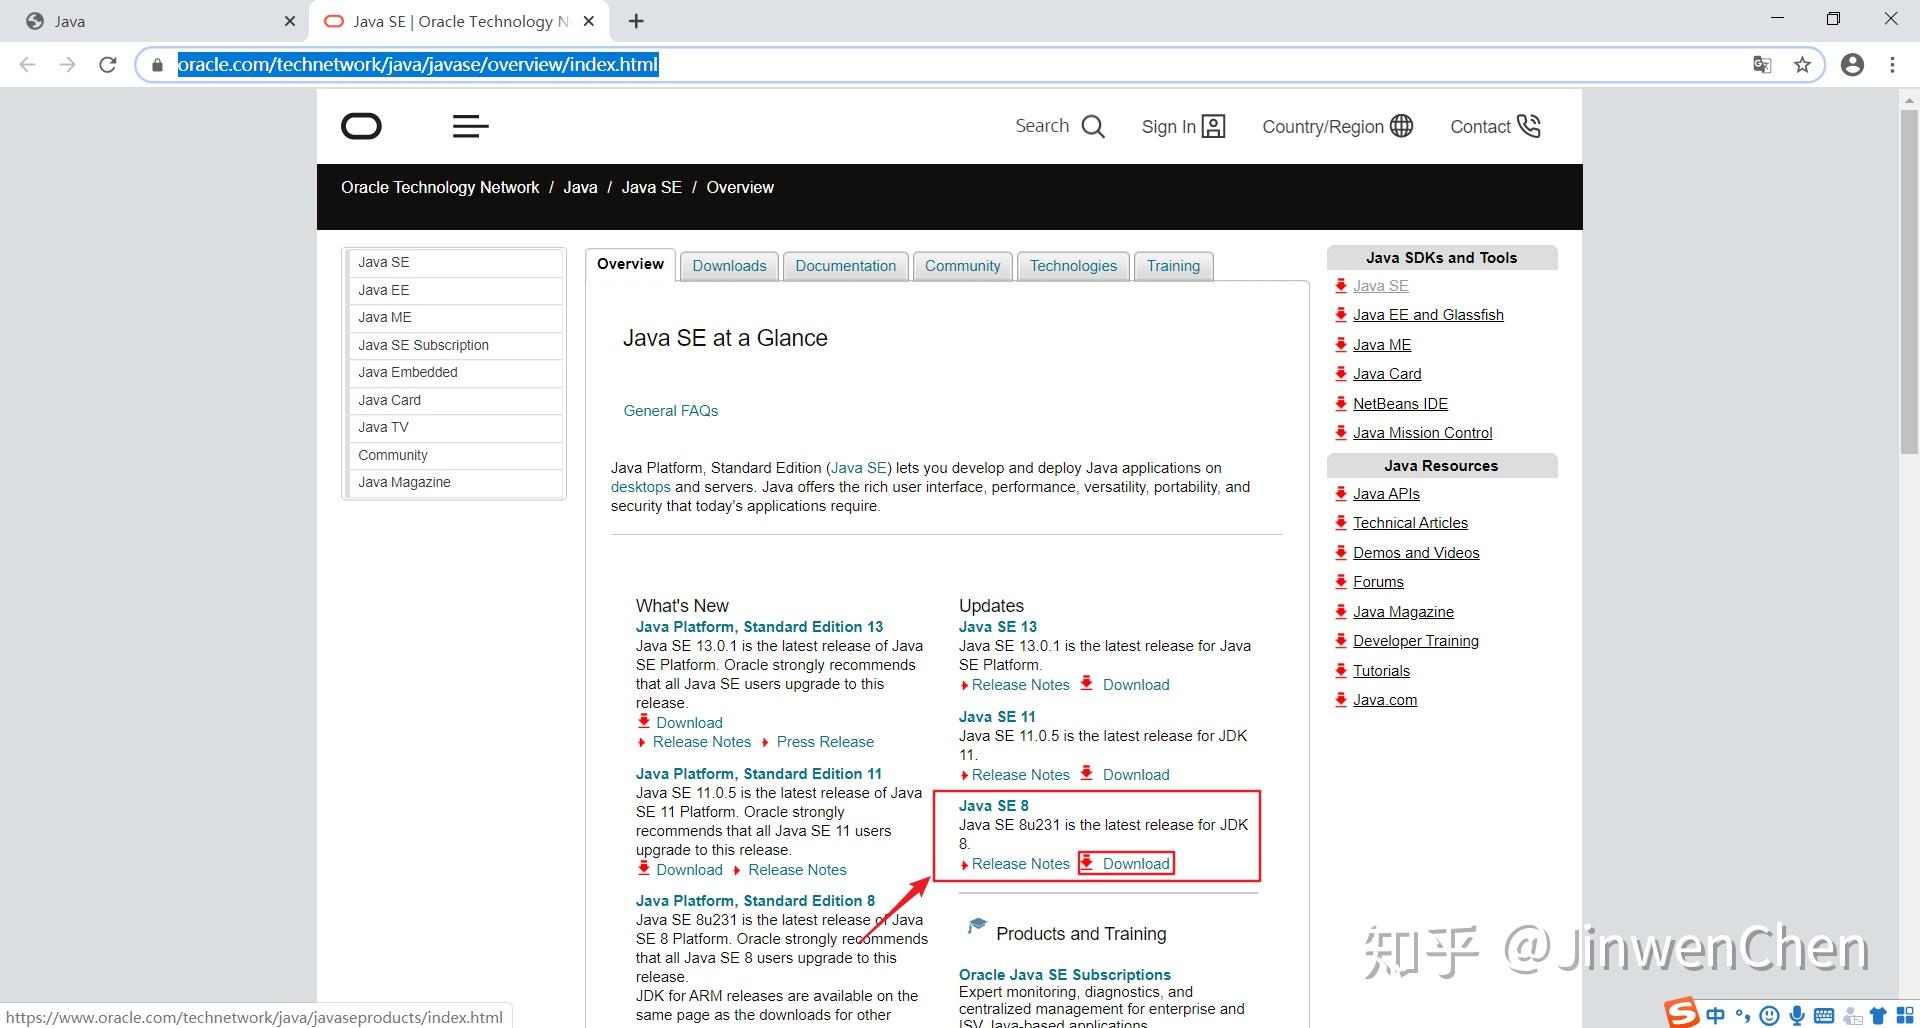
Task: Select Java EE in left sidebar
Action: (x=454, y=290)
